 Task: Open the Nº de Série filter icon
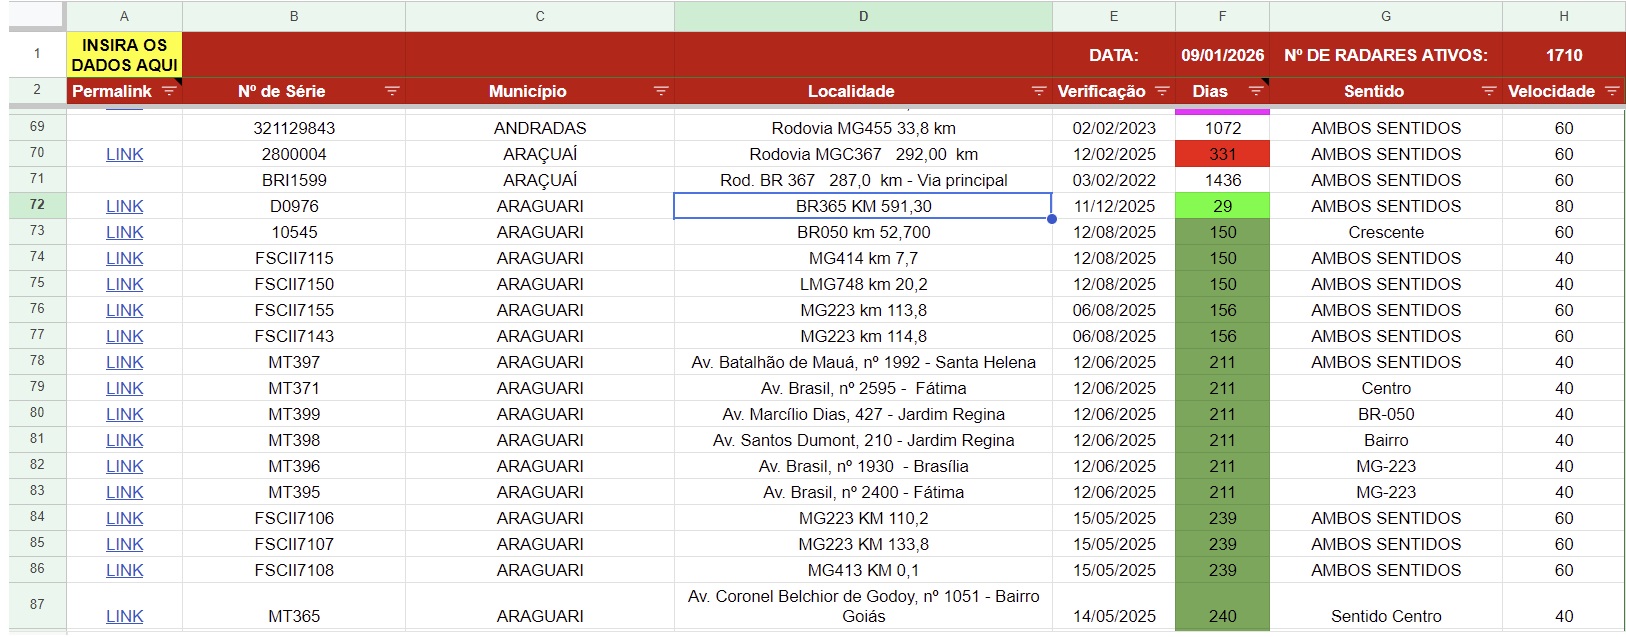[392, 91]
